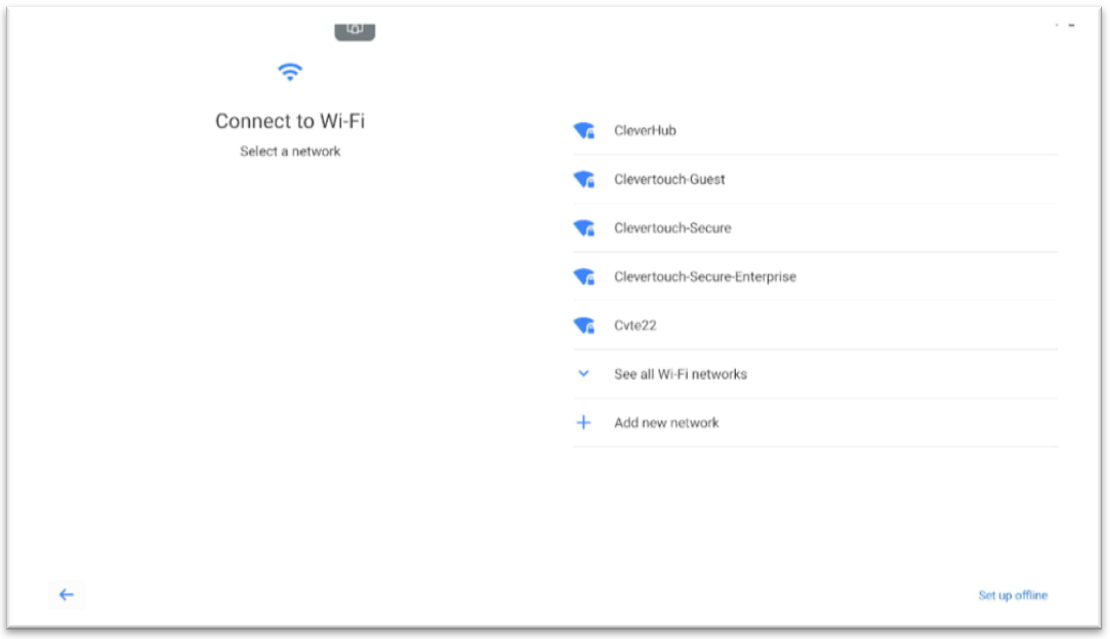Select Clevertouch-Secure-Enterprise from the list
The height and width of the screenshot is (639, 1110).
705,277
